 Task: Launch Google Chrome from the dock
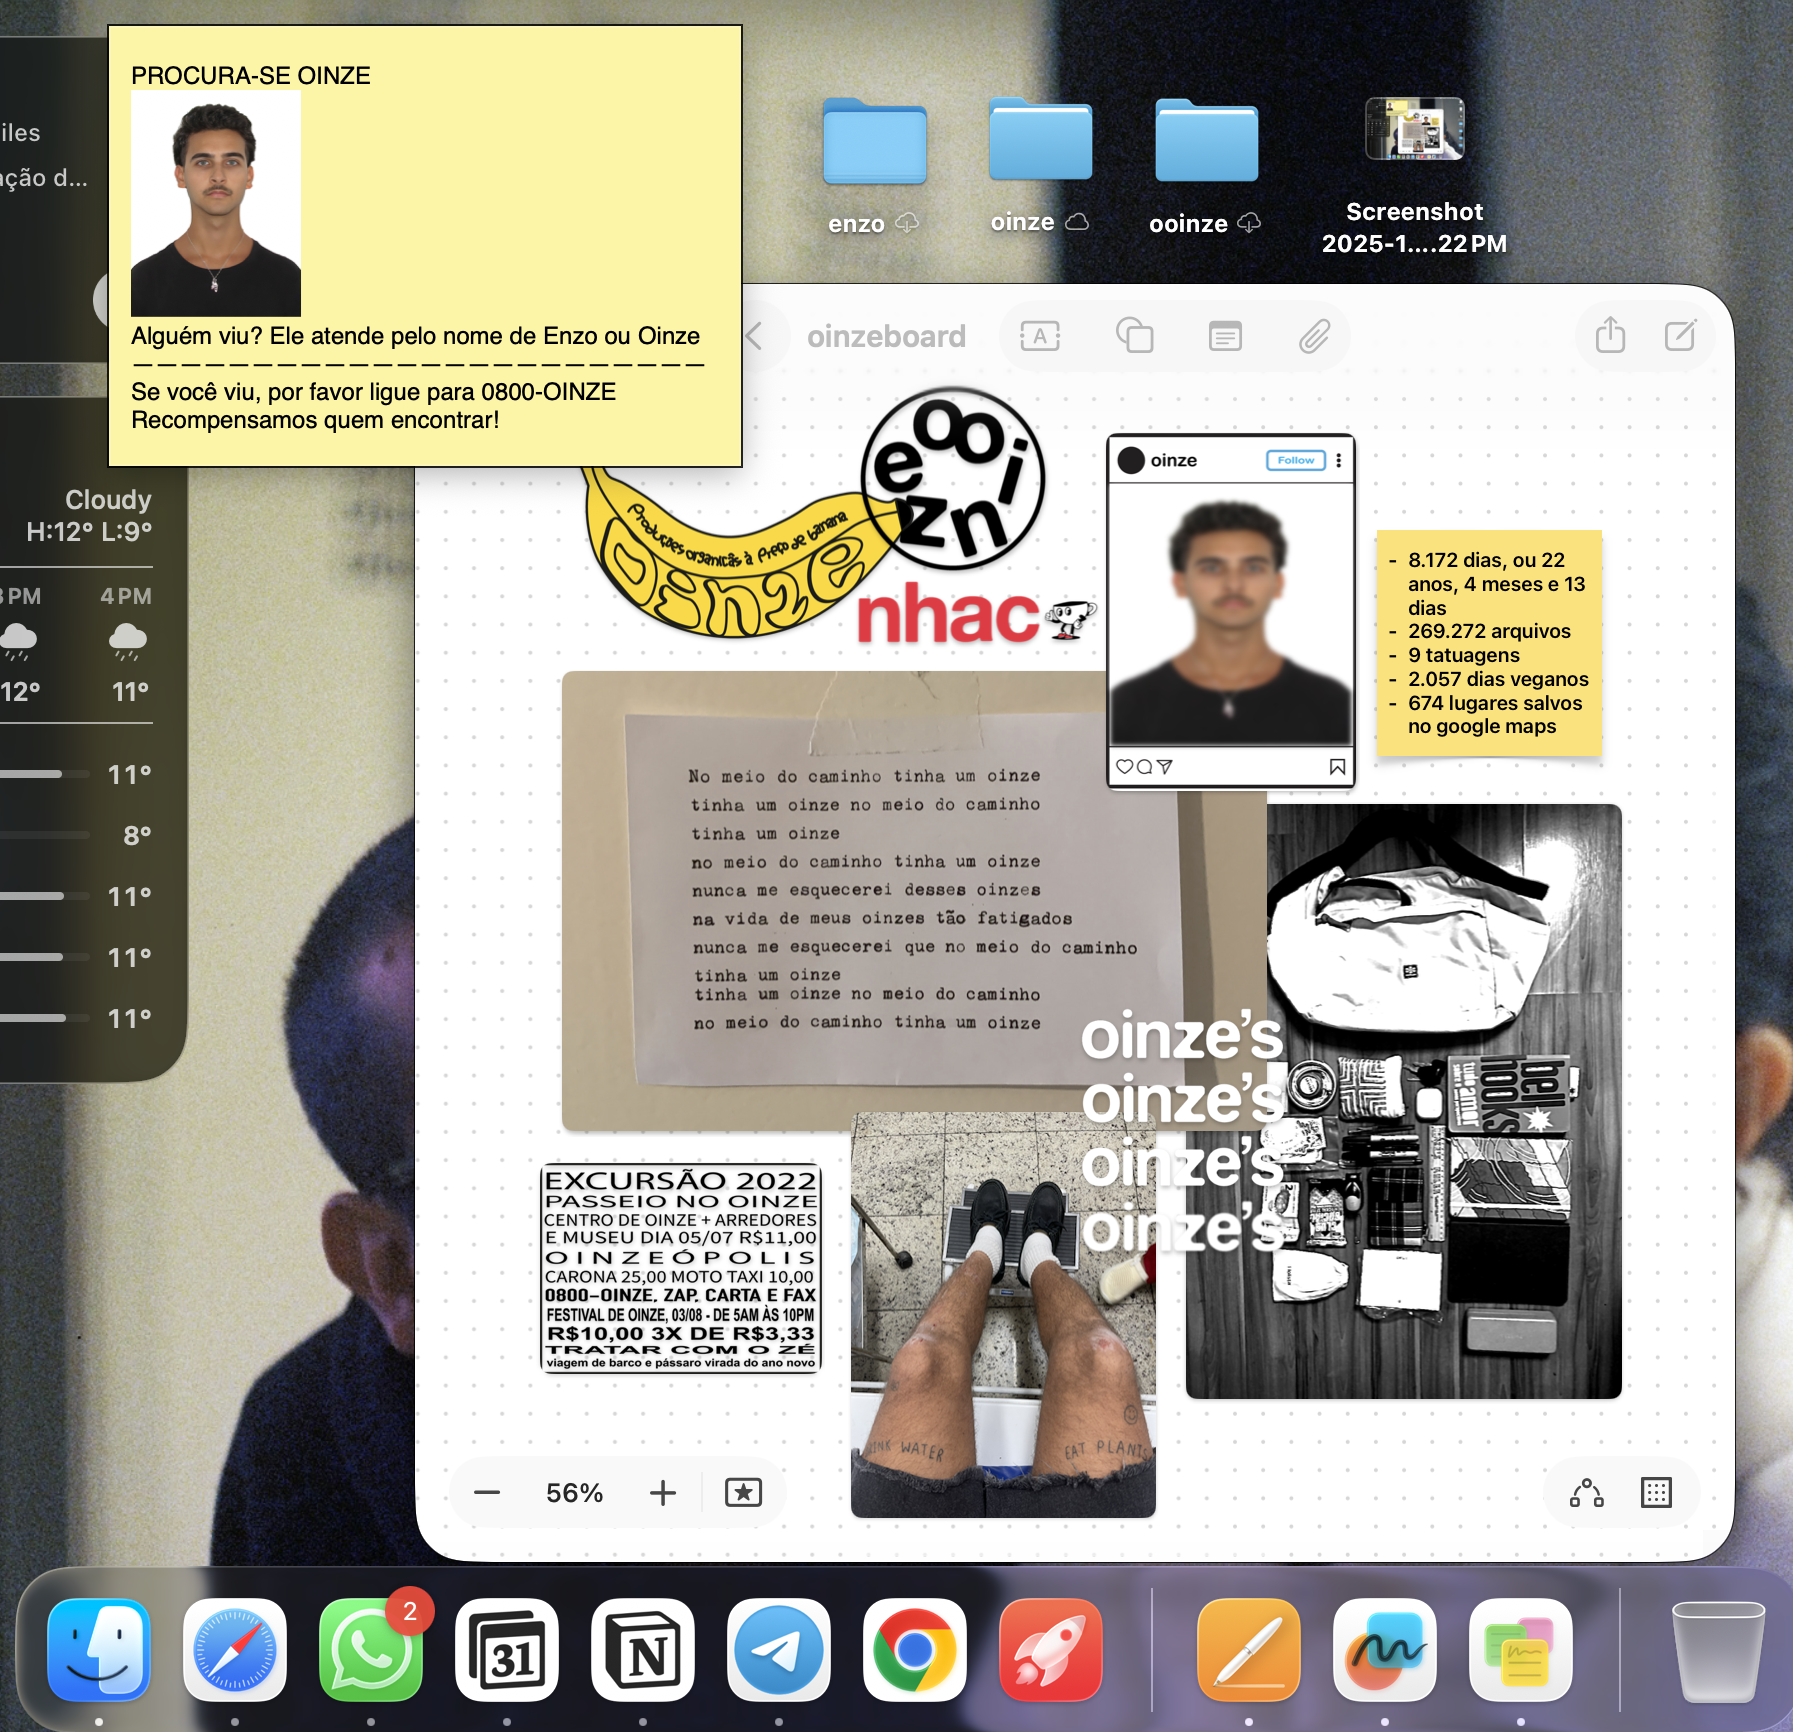pos(915,1649)
